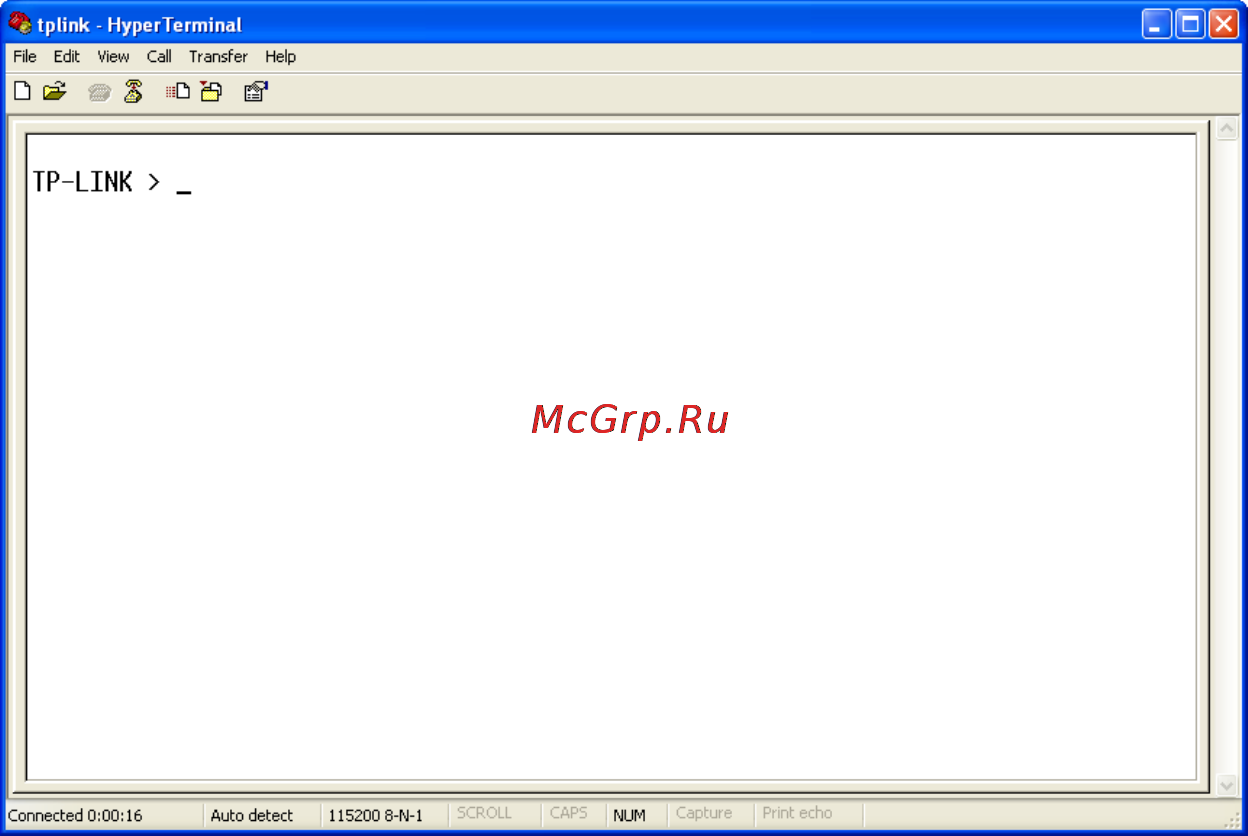The height and width of the screenshot is (836, 1248).
Task: Open the Edit menu
Action: [67, 57]
